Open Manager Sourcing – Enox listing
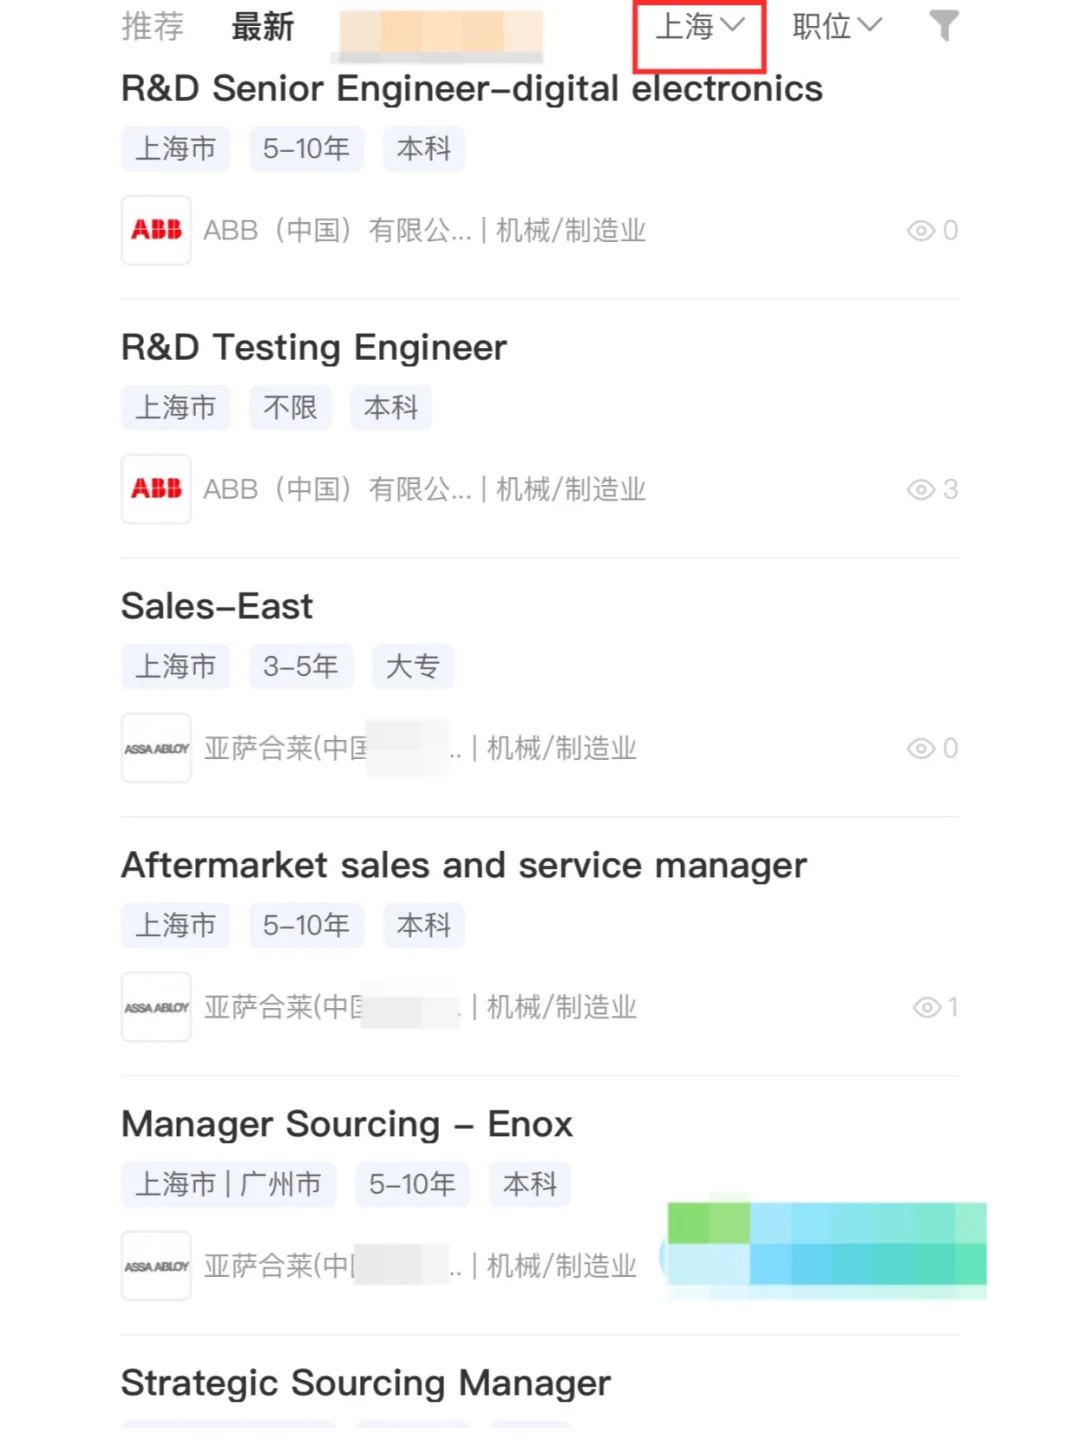 tap(347, 1125)
